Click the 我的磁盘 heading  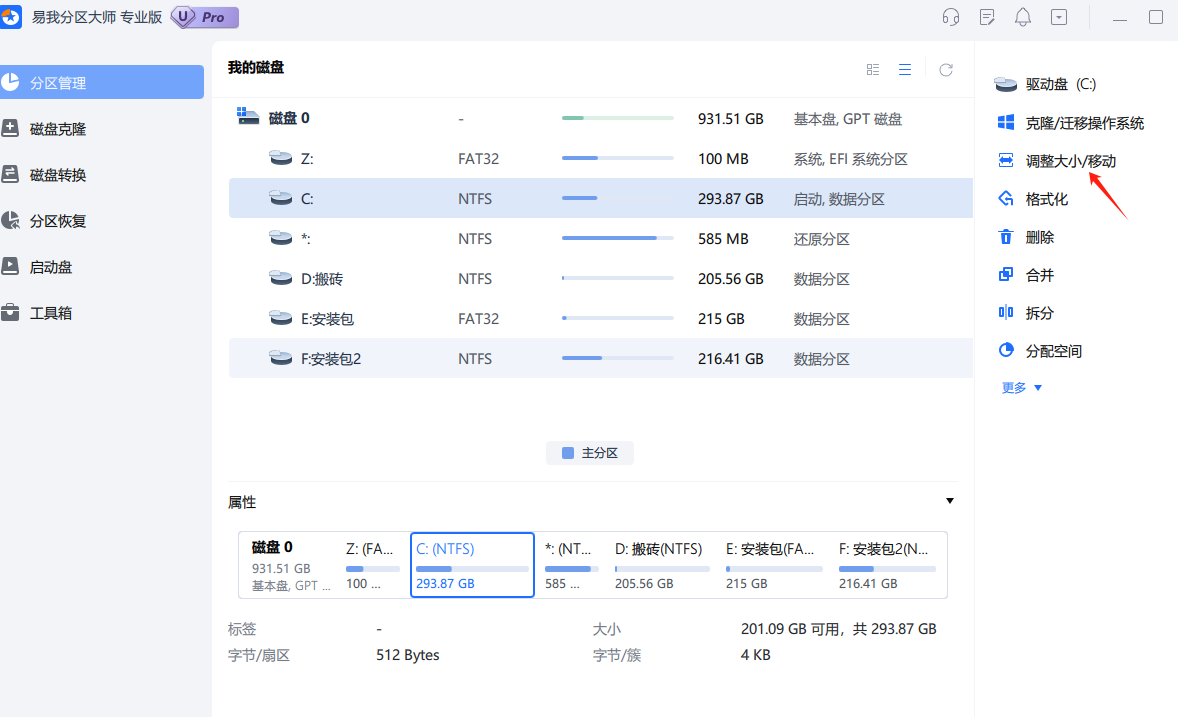tap(255, 68)
